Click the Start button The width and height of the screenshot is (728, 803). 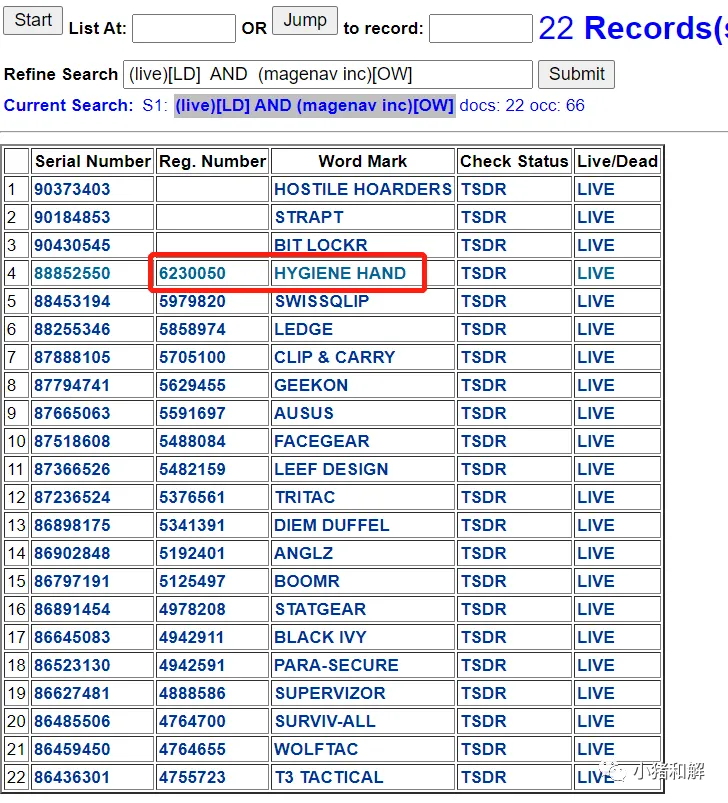click(33, 20)
